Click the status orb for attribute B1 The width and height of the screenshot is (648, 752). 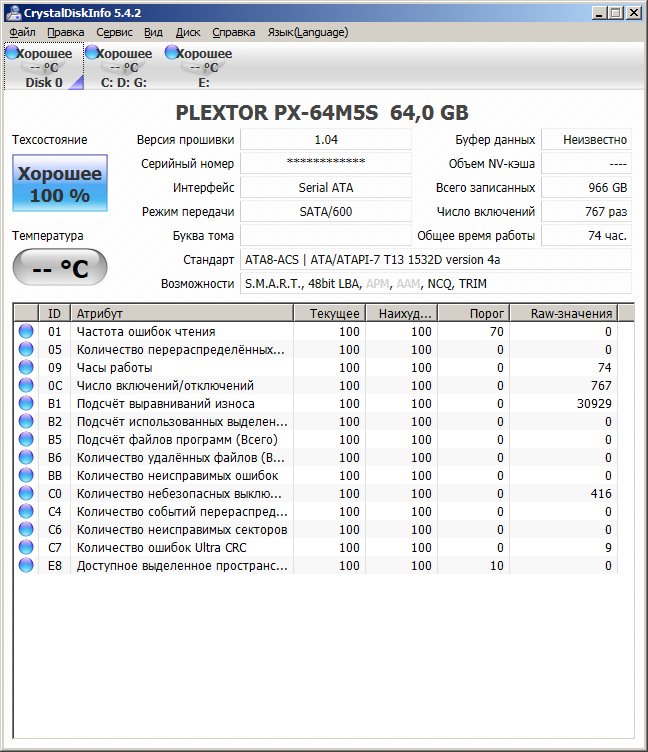point(26,403)
